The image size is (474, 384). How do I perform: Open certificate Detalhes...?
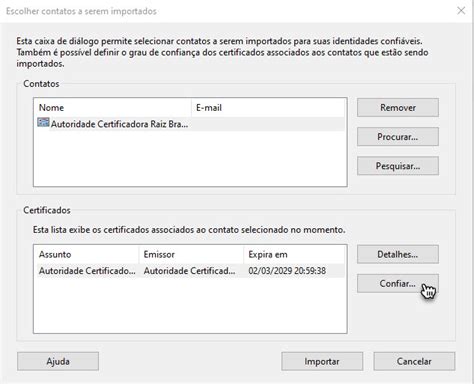point(398,254)
